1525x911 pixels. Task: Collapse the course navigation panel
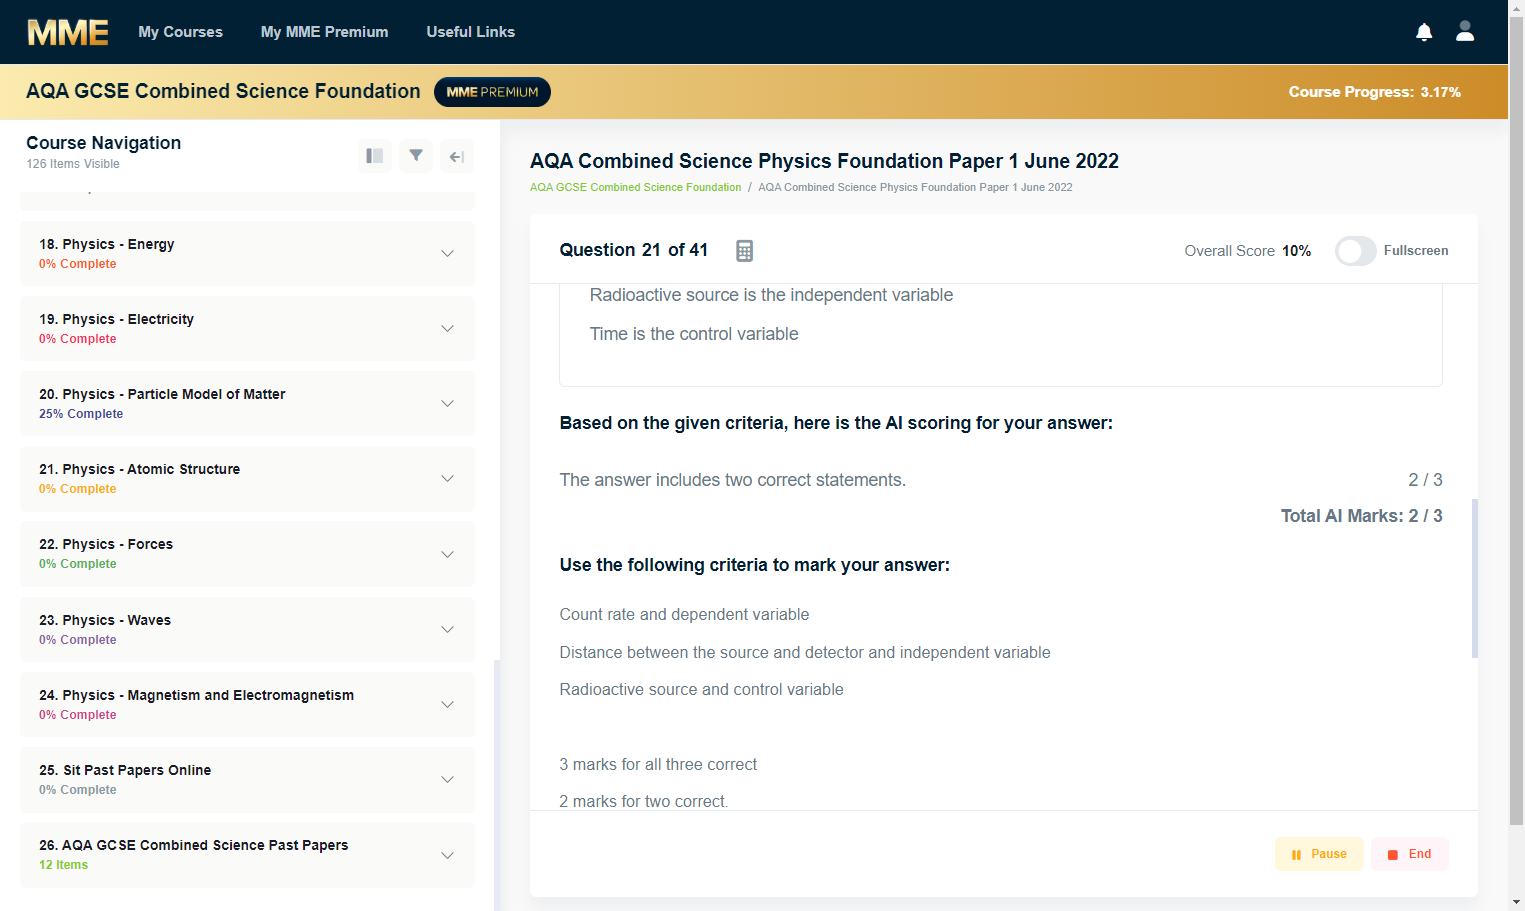[x=457, y=156]
